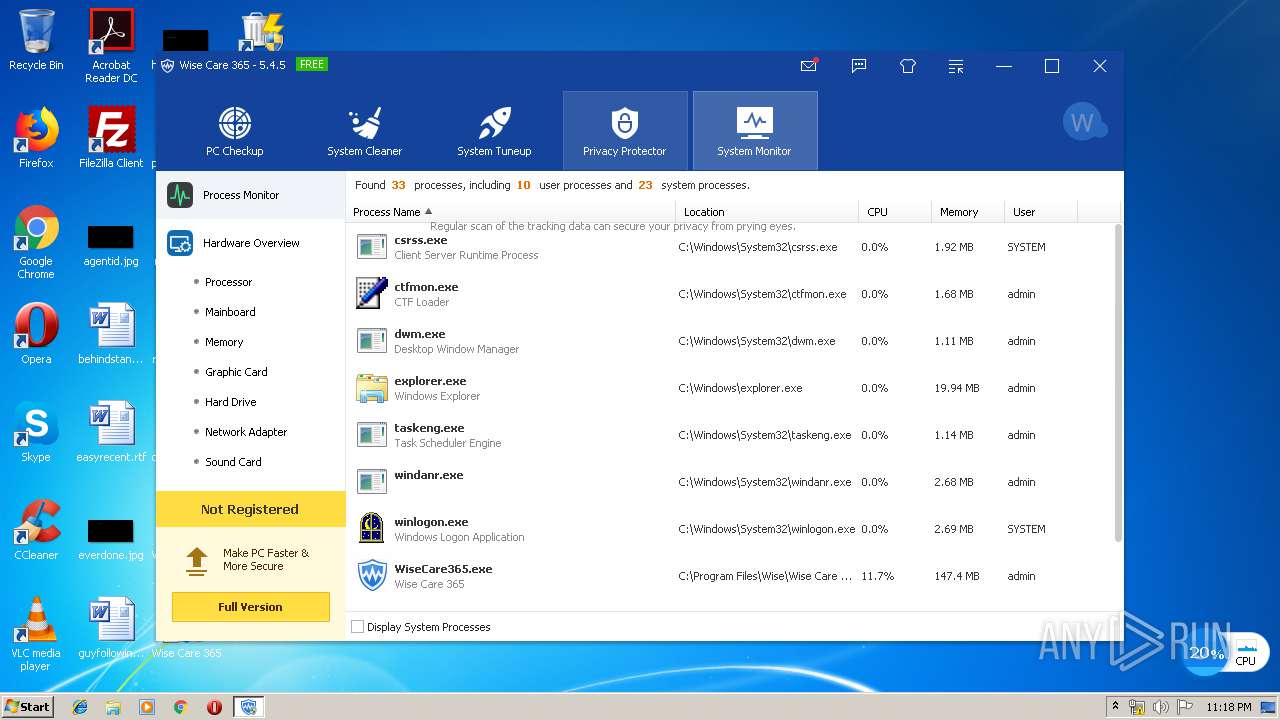Enable Display System Processes checkbox

point(358,627)
